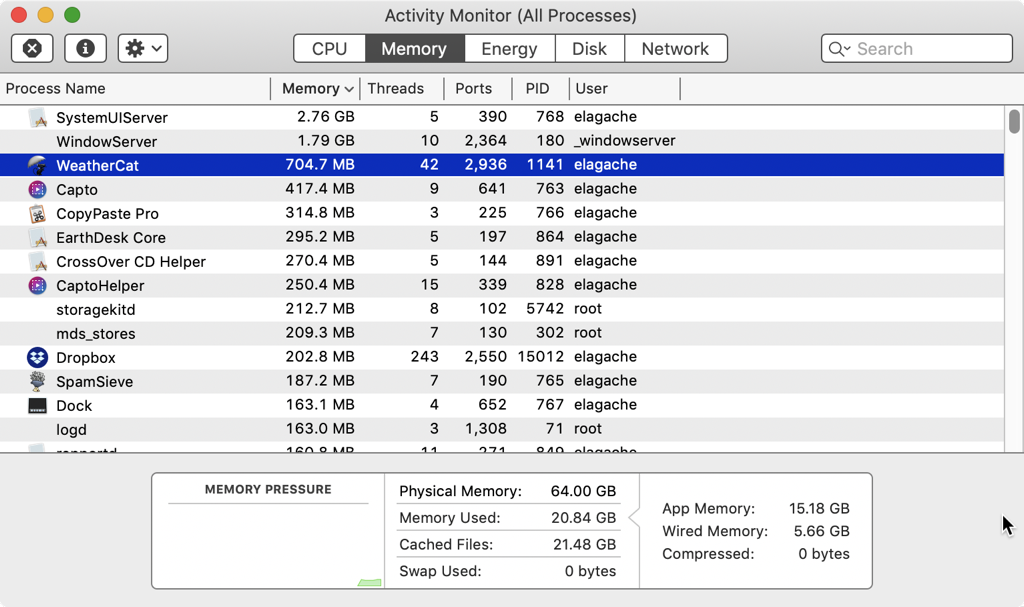Click the vertical scrollbar thumb
This screenshot has width=1024, height=607.
(1014, 122)
